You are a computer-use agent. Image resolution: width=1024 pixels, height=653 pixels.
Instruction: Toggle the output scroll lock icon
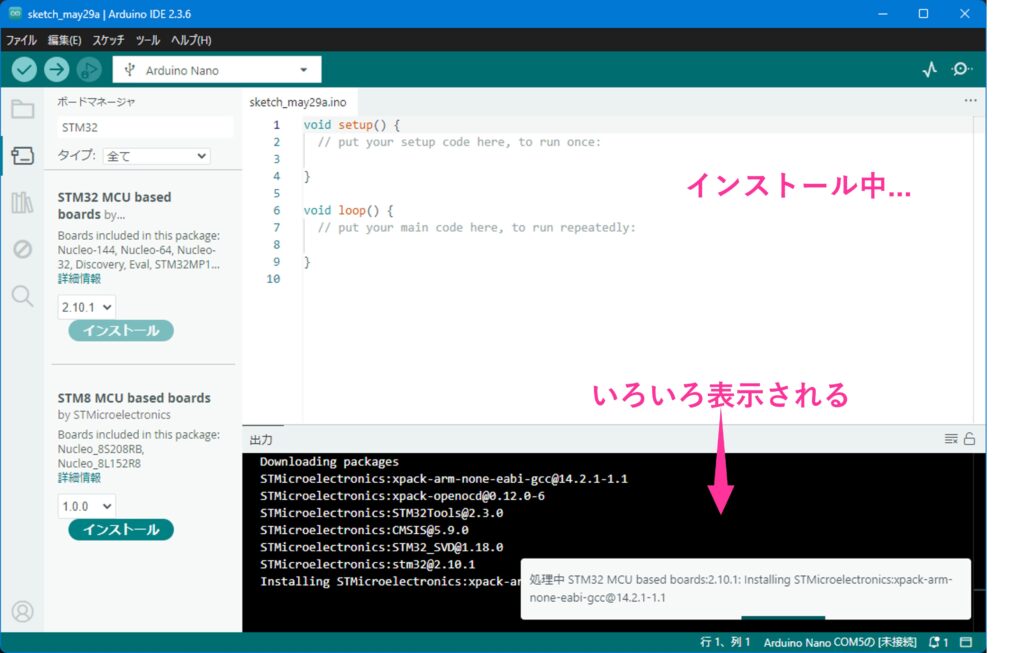pos(969,439)
